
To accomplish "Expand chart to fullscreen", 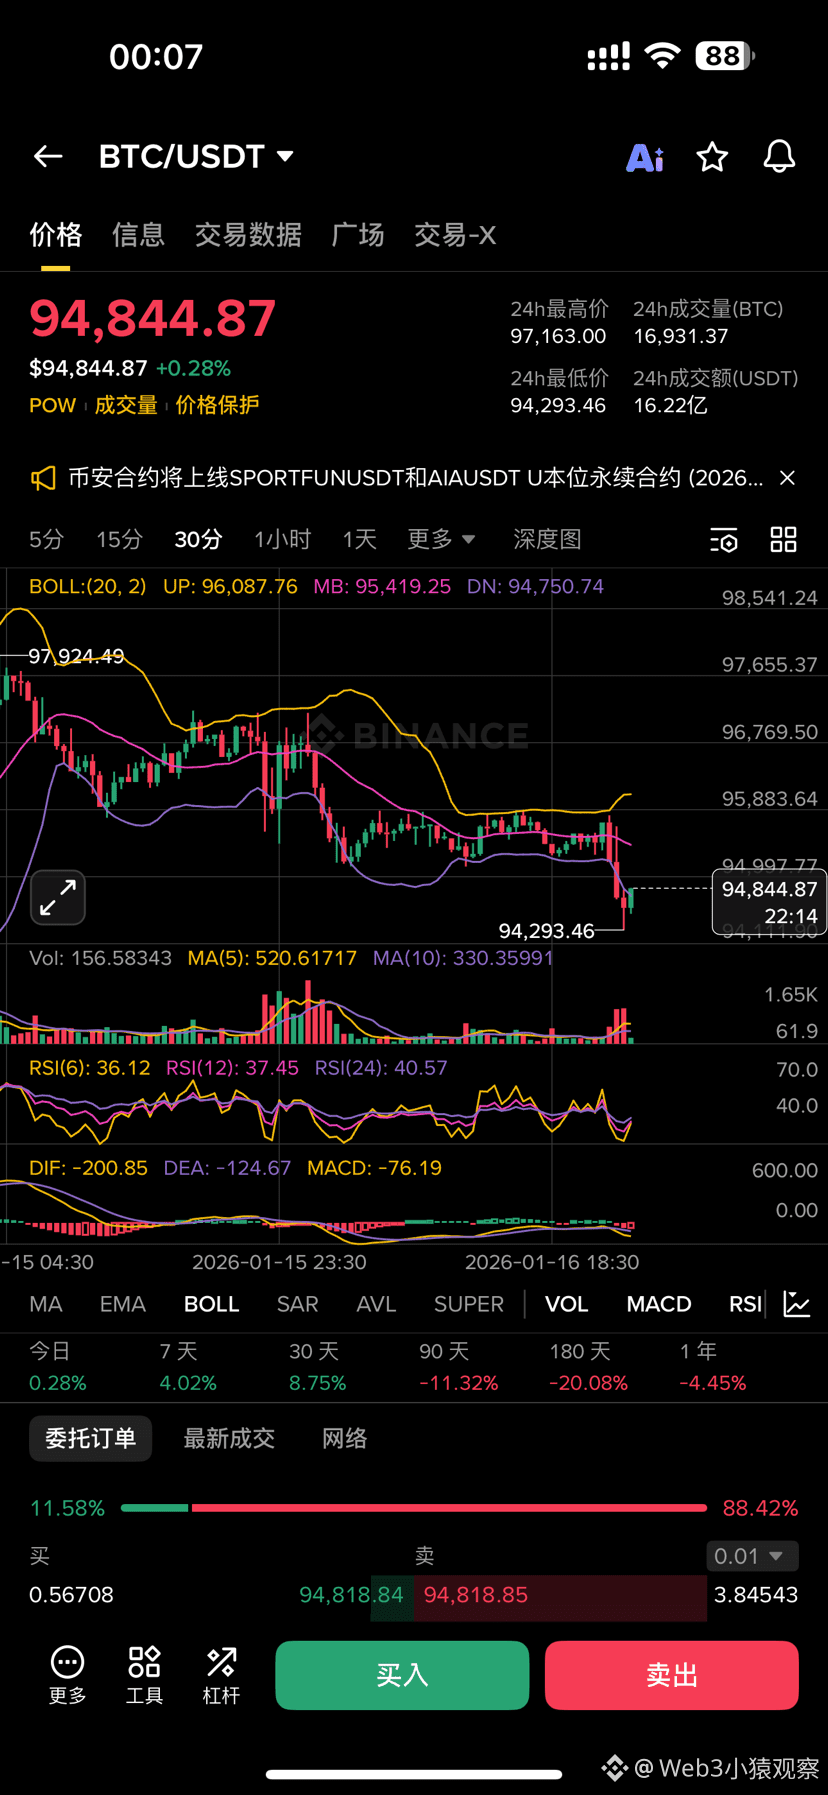I will click(x=58, y=898).
